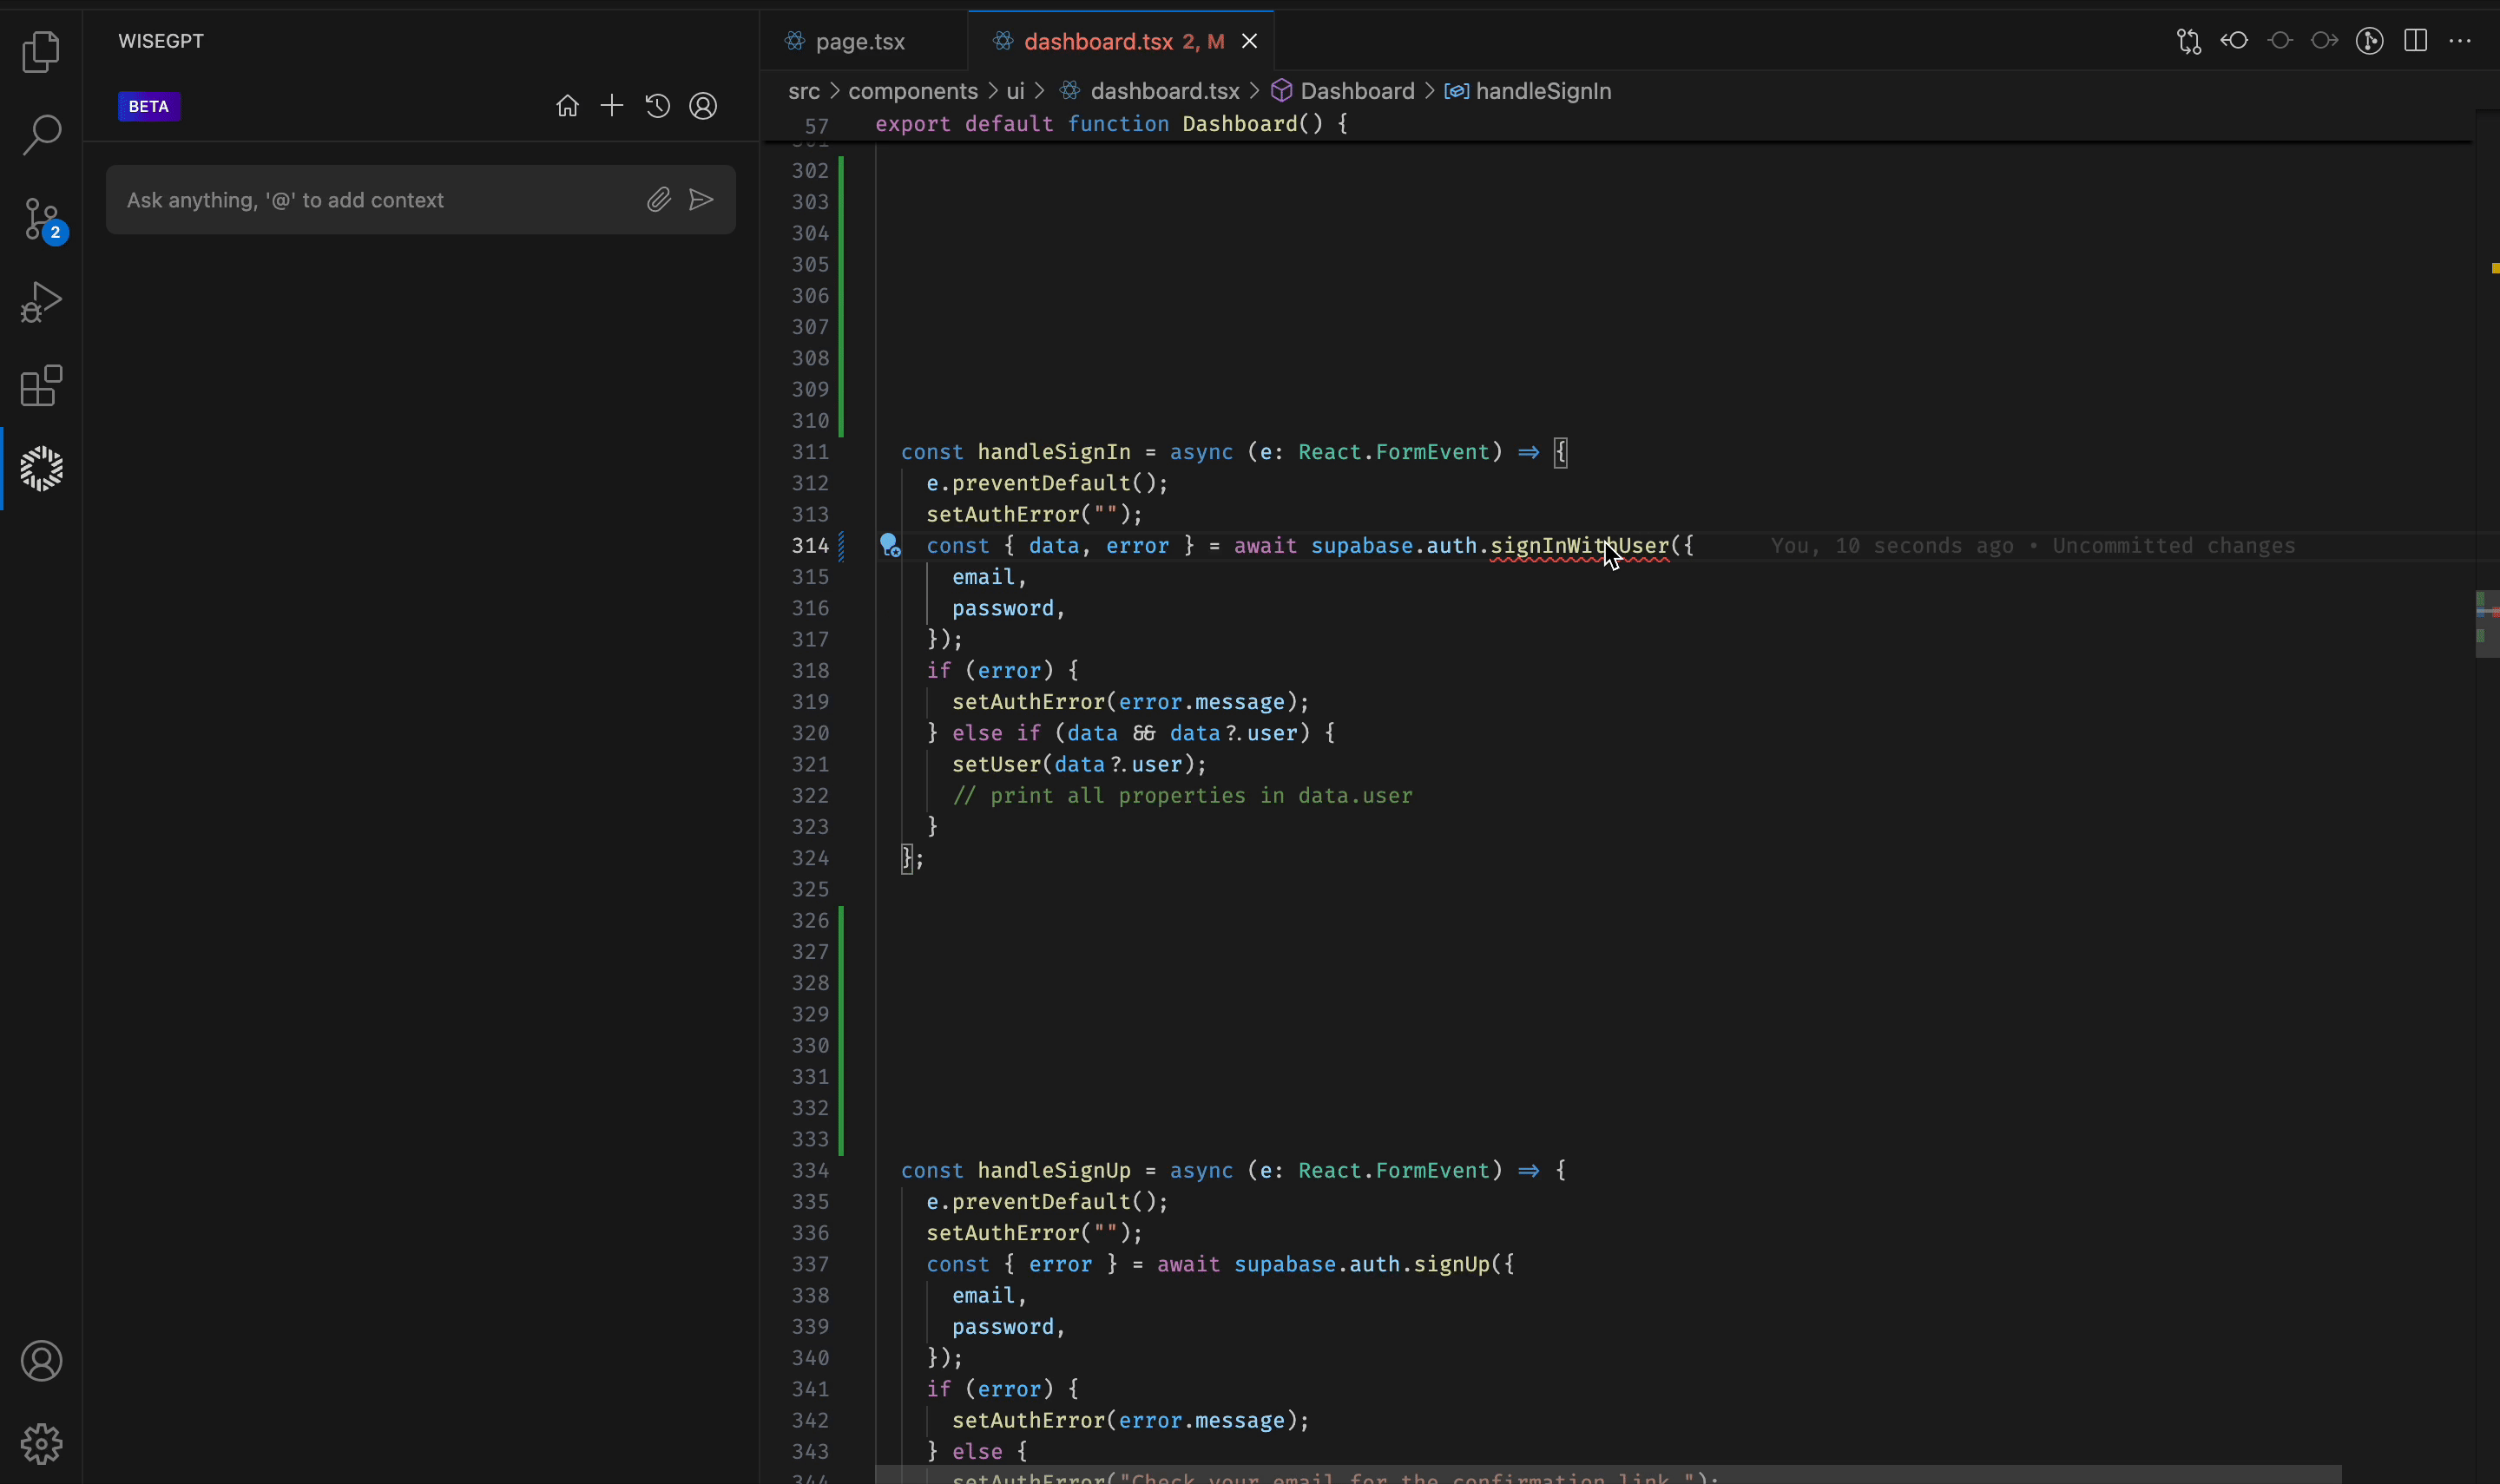Click the attach context icon in chat
The image size is (2500, 1484).
(655, 200)
